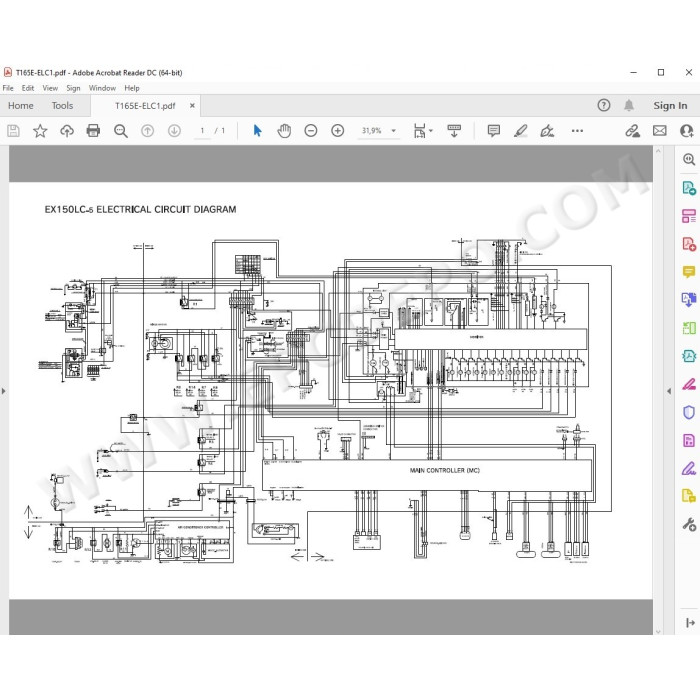Viewport: 700px width, 700px height.
Task: Select the arrow selection tool
Action: [257, 131]
